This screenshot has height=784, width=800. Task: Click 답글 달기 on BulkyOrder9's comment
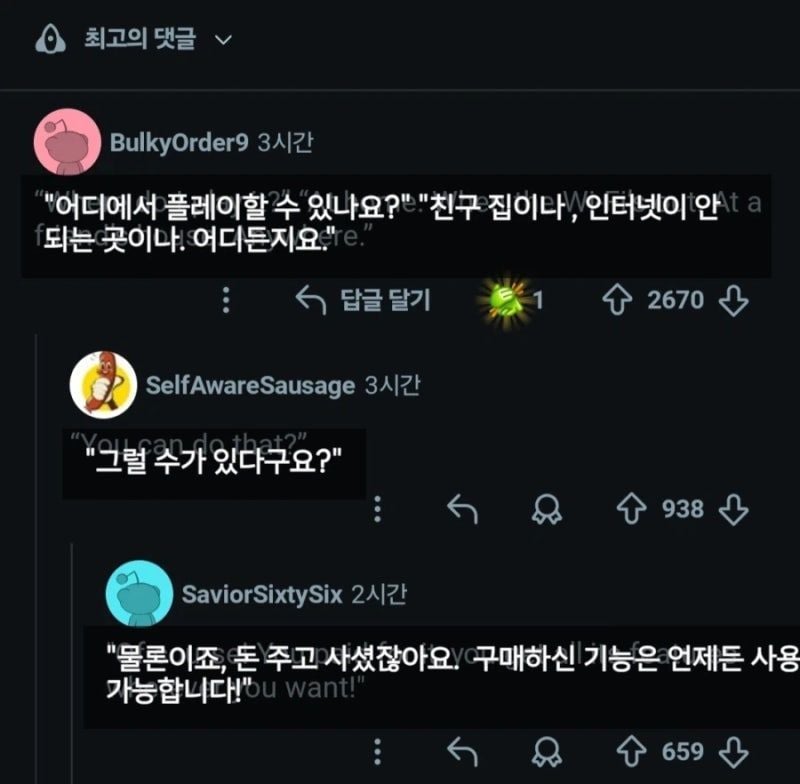click(x=363, y=300)
